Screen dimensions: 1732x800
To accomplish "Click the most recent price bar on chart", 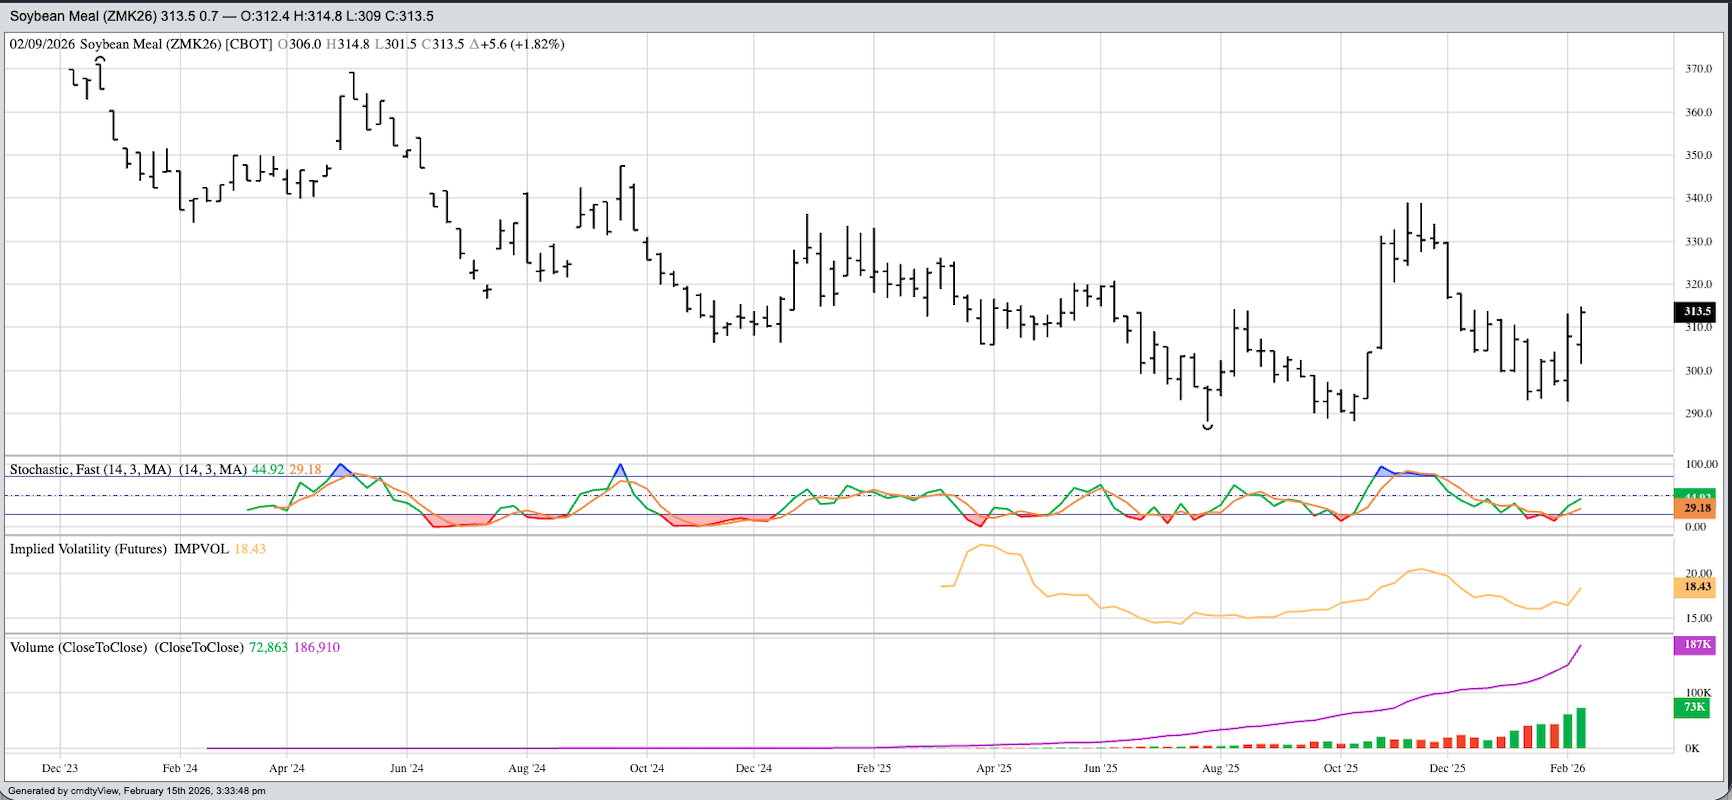I will tap(1581, 335).
